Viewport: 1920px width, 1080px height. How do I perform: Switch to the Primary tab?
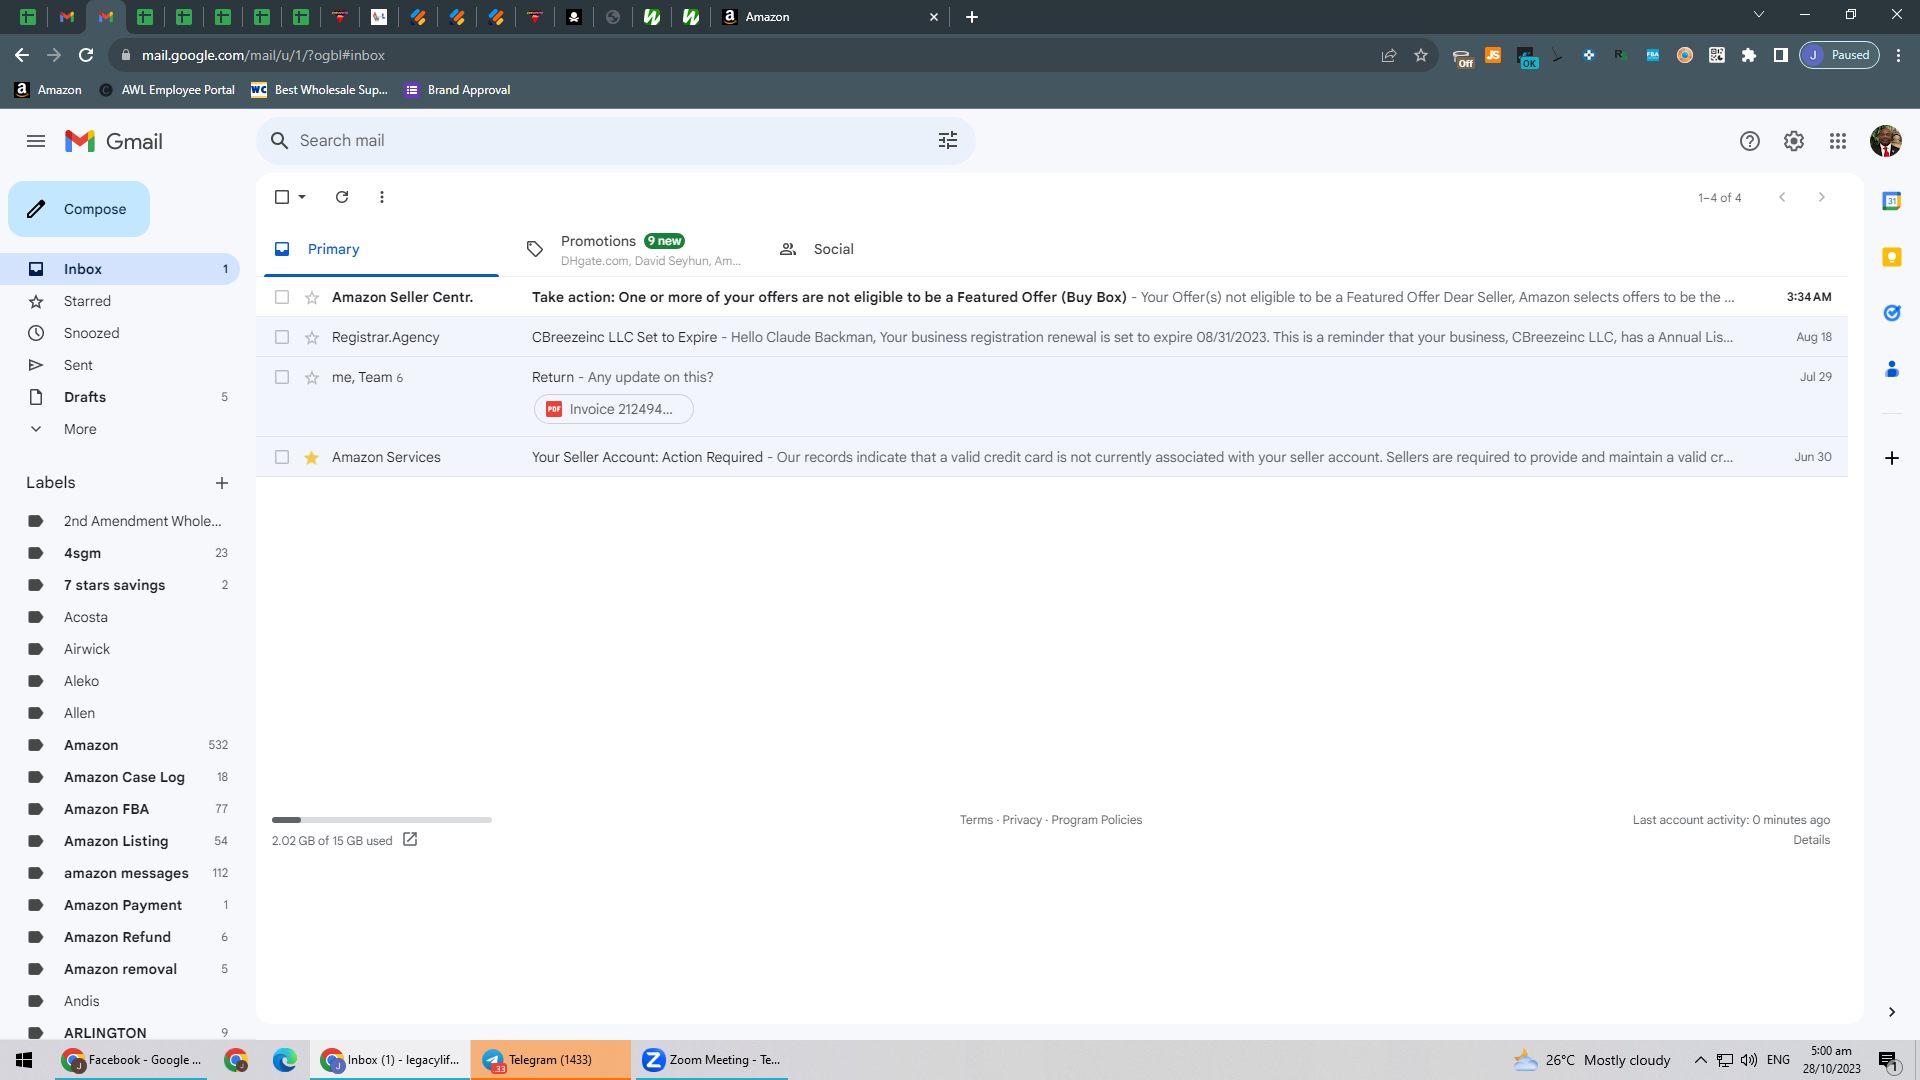tap(381, 249)
